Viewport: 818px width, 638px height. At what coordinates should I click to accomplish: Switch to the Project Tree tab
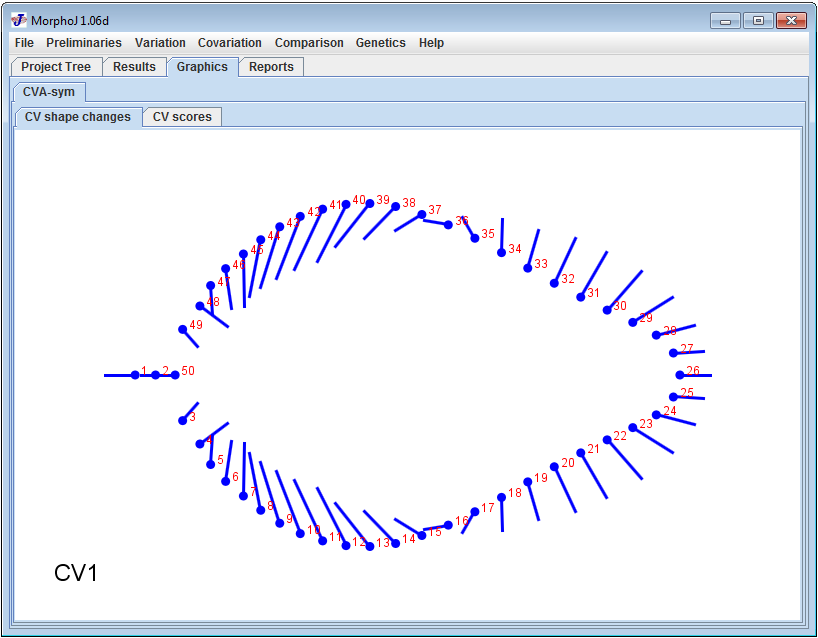pyautogui.click(x=55, y=66)
